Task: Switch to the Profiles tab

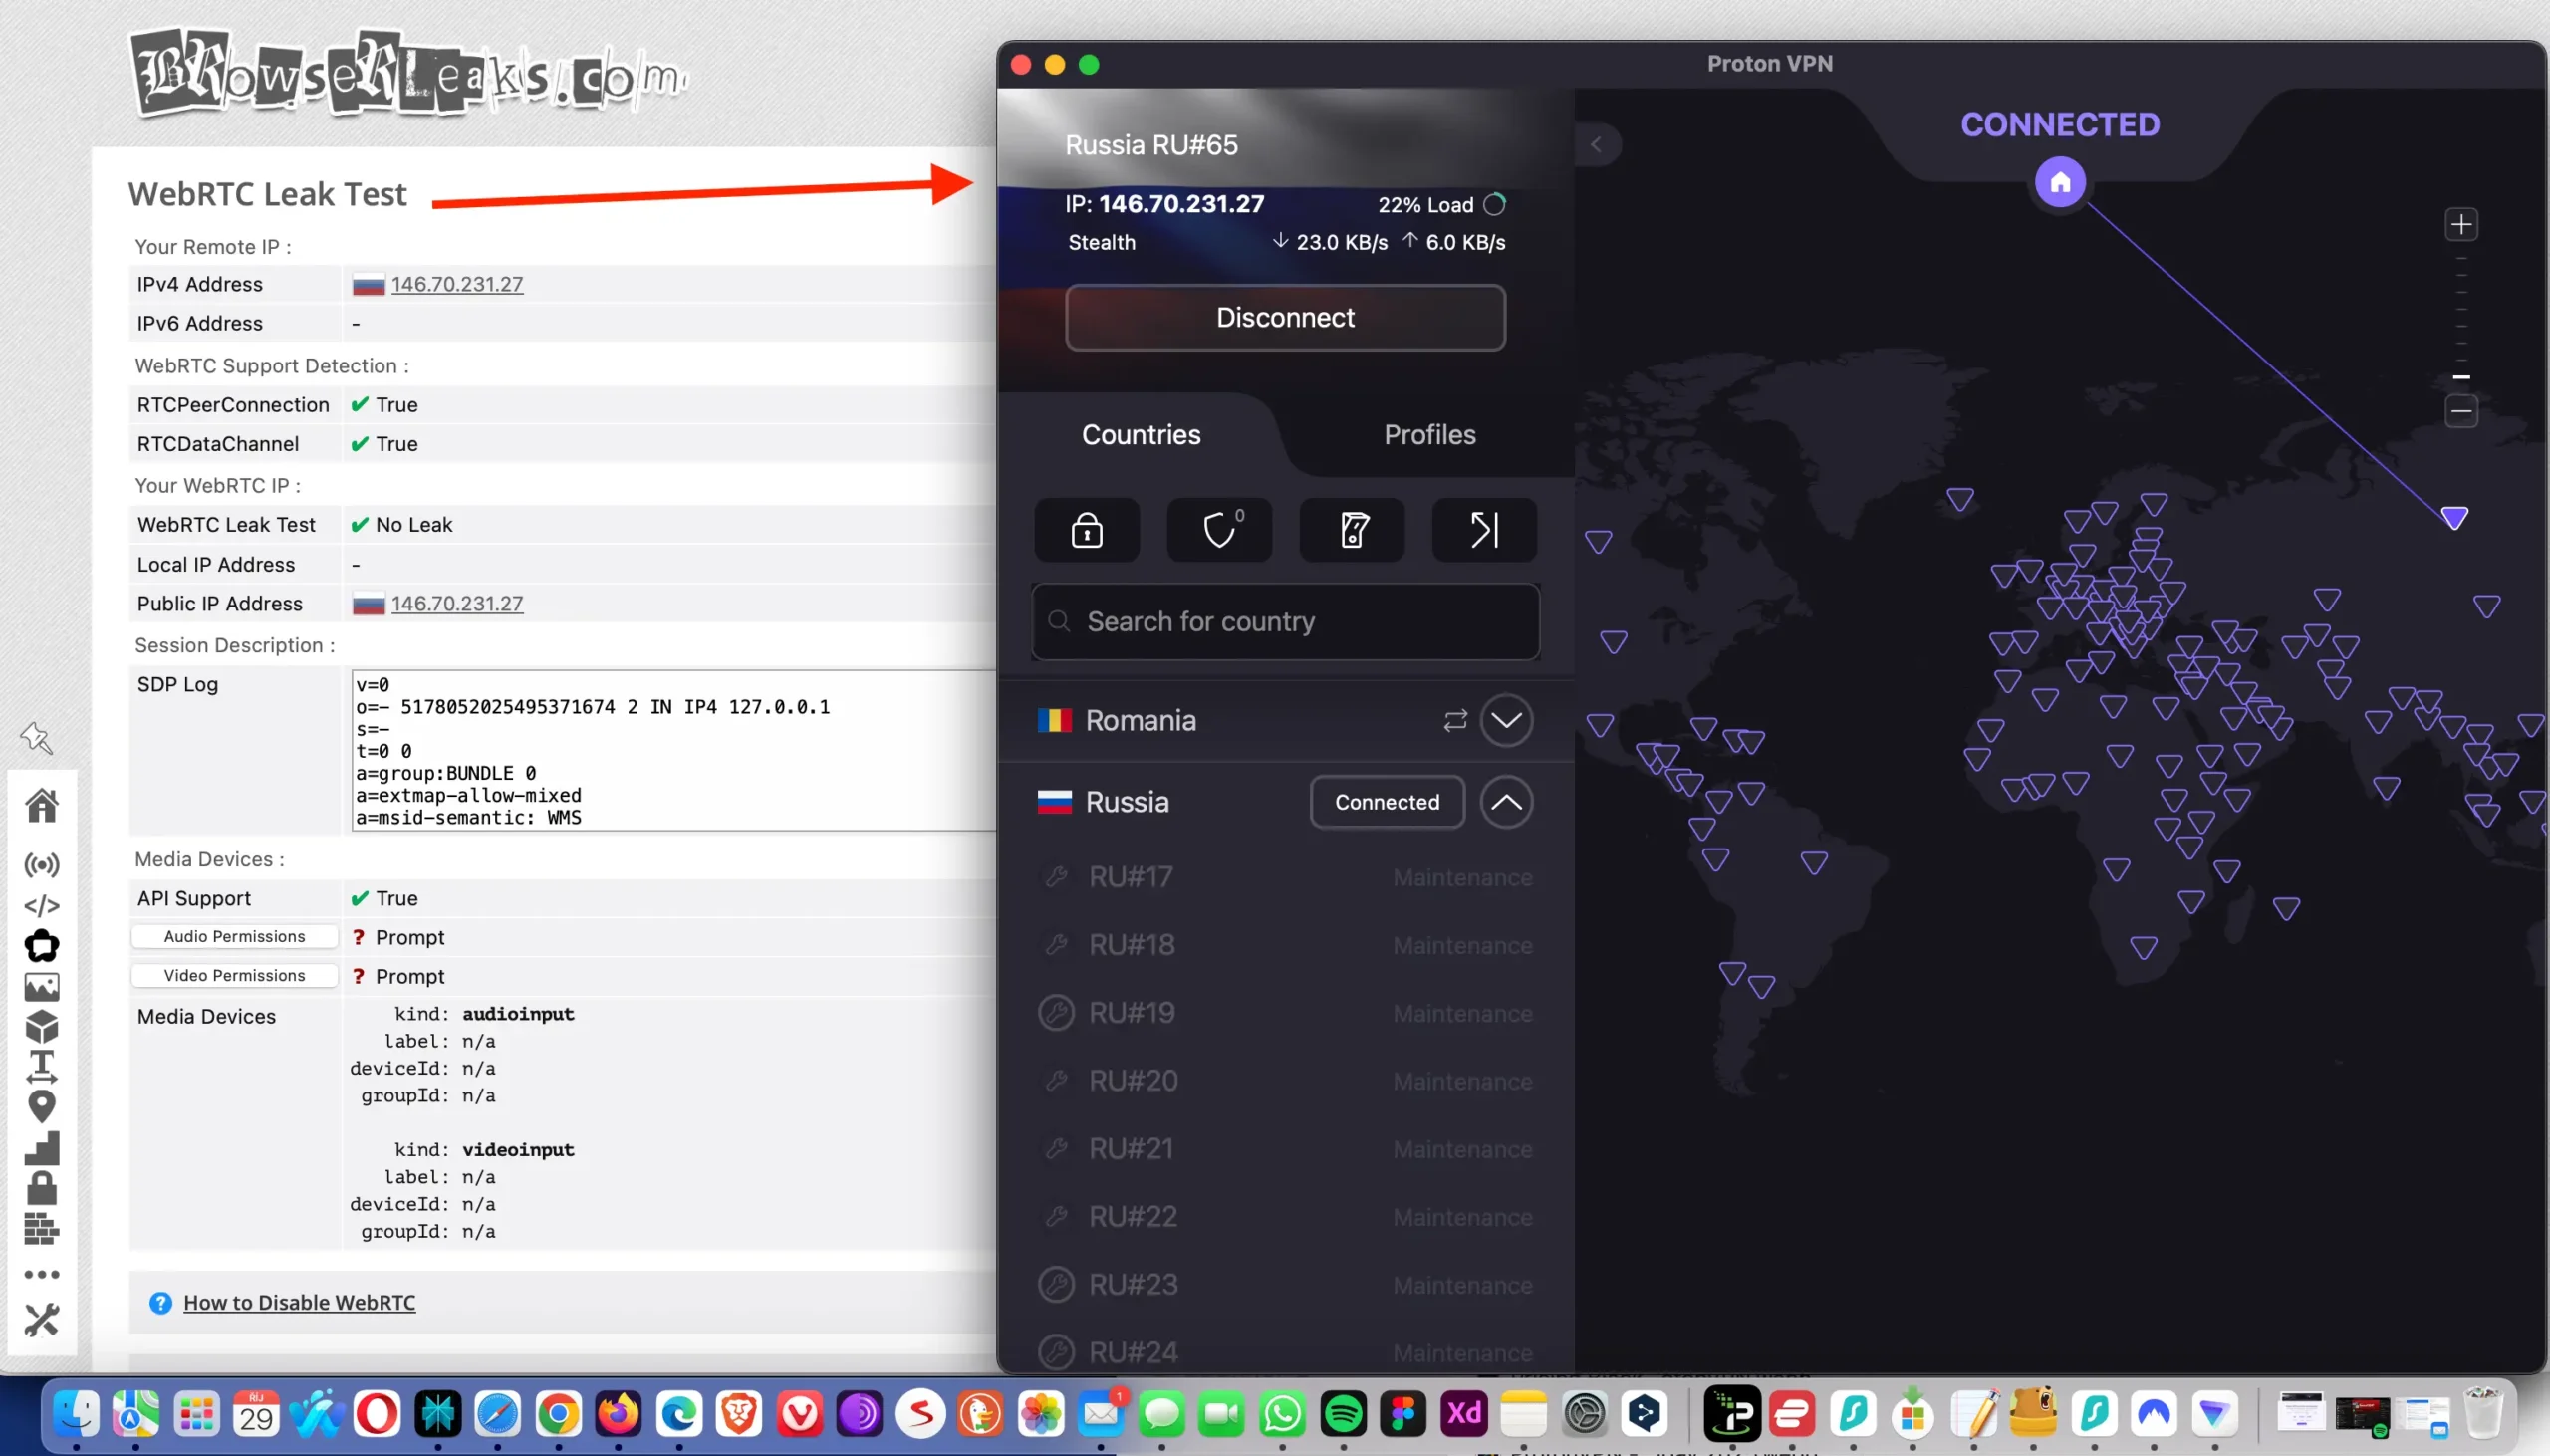Action: (1429, 434)
